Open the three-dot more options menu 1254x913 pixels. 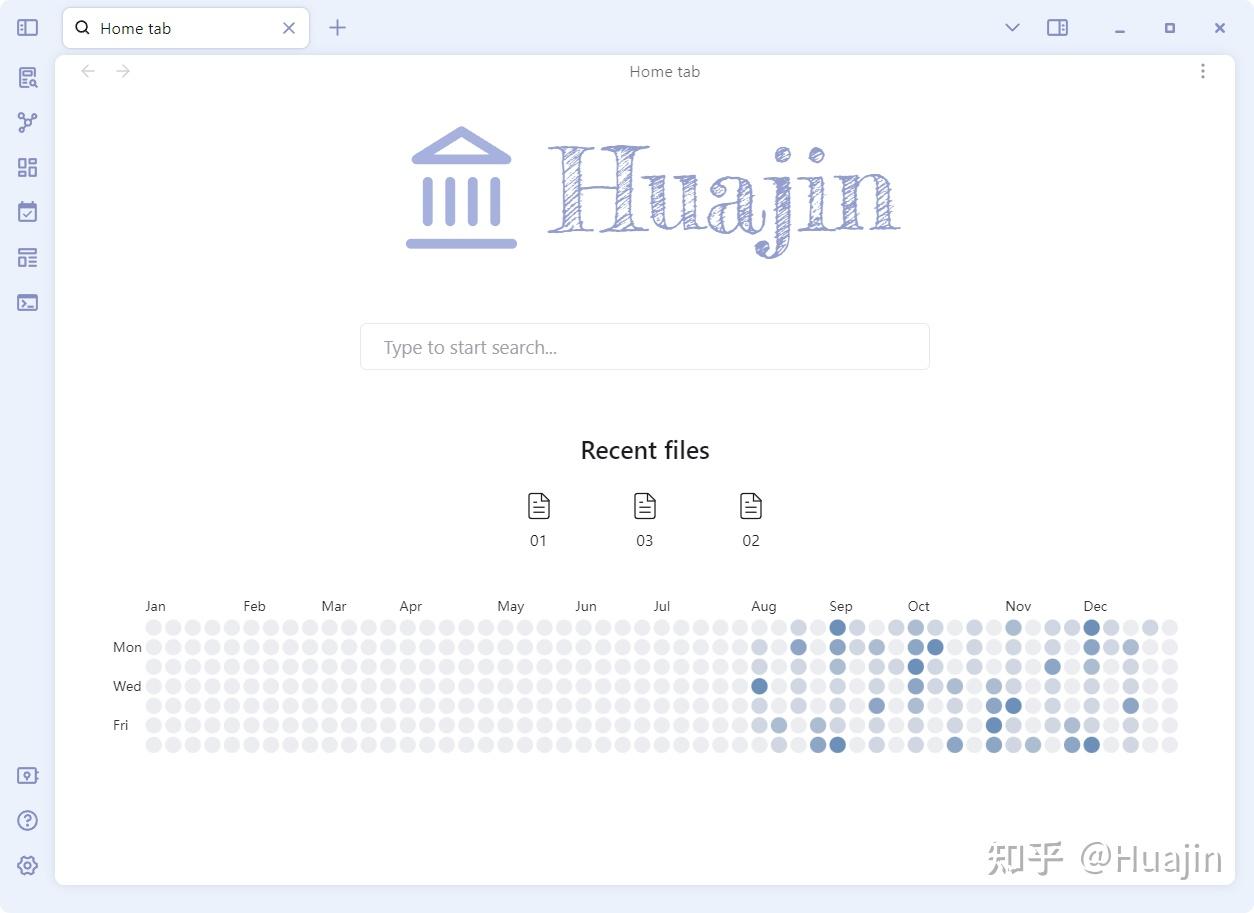(1203, 71)
